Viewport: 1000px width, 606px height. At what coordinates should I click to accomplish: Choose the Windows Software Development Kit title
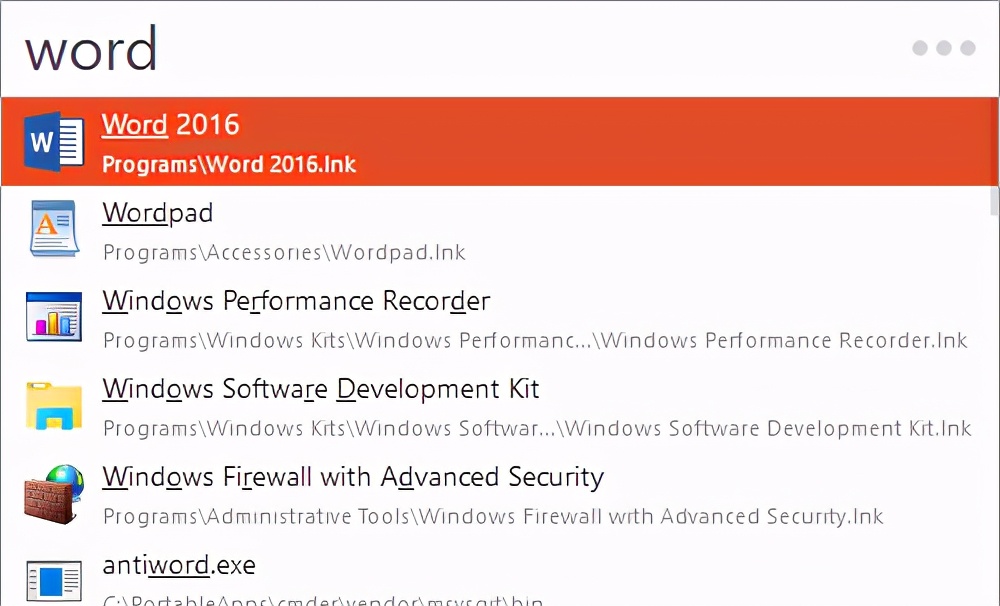[321, 389]
